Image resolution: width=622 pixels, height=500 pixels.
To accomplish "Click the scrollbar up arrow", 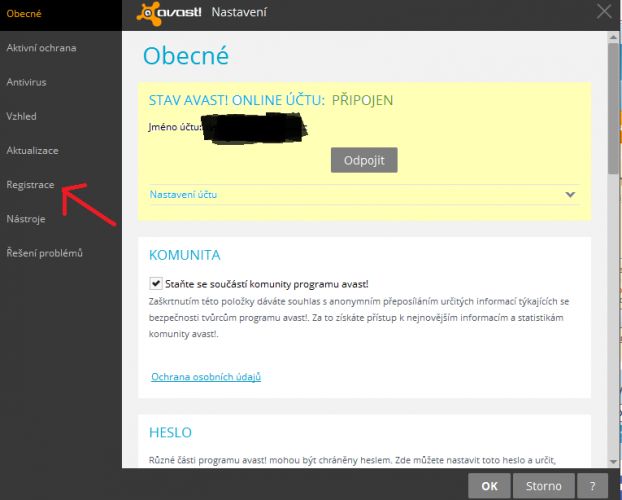I will [613, 37].
